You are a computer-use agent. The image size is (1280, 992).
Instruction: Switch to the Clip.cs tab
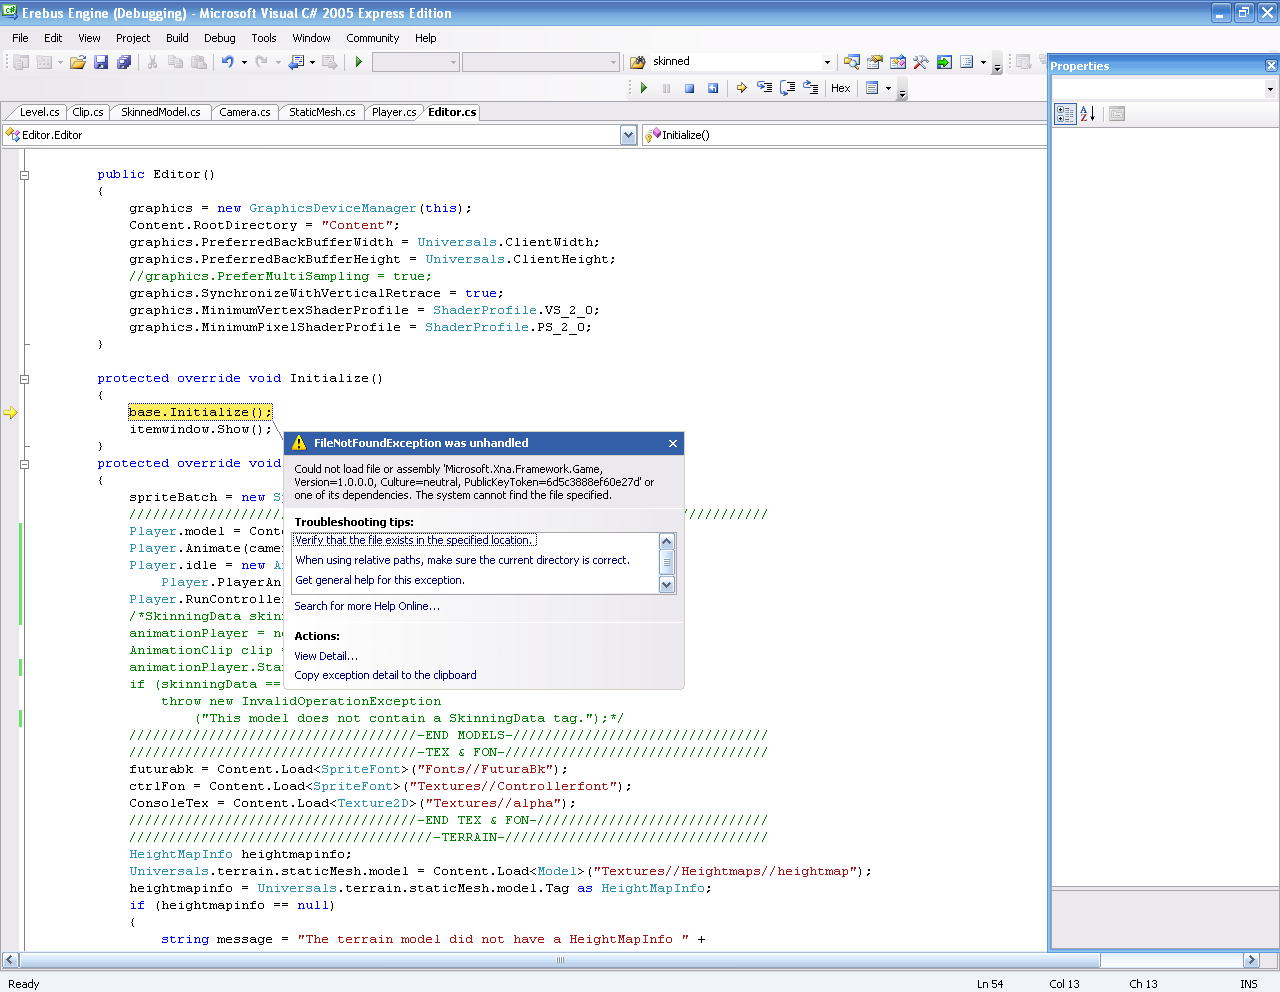click(x=87, y=112)
